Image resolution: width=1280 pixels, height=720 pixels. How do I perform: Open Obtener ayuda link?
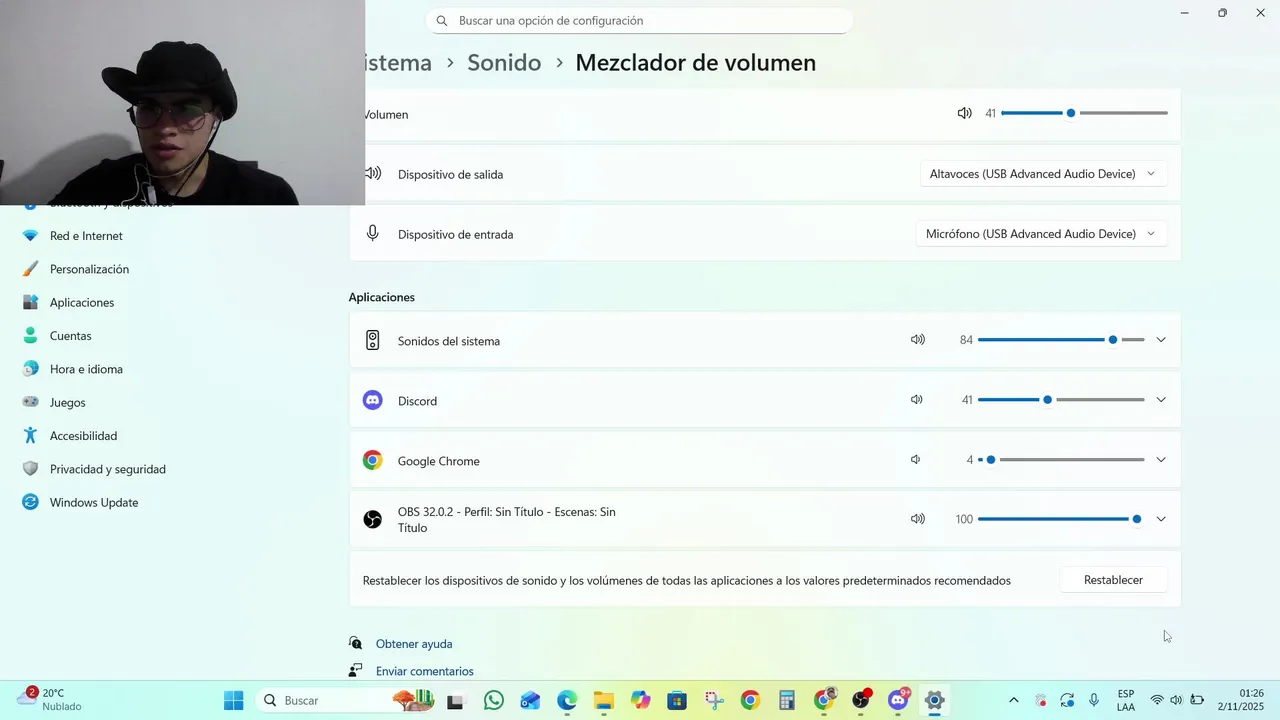[x=414, y=644]
